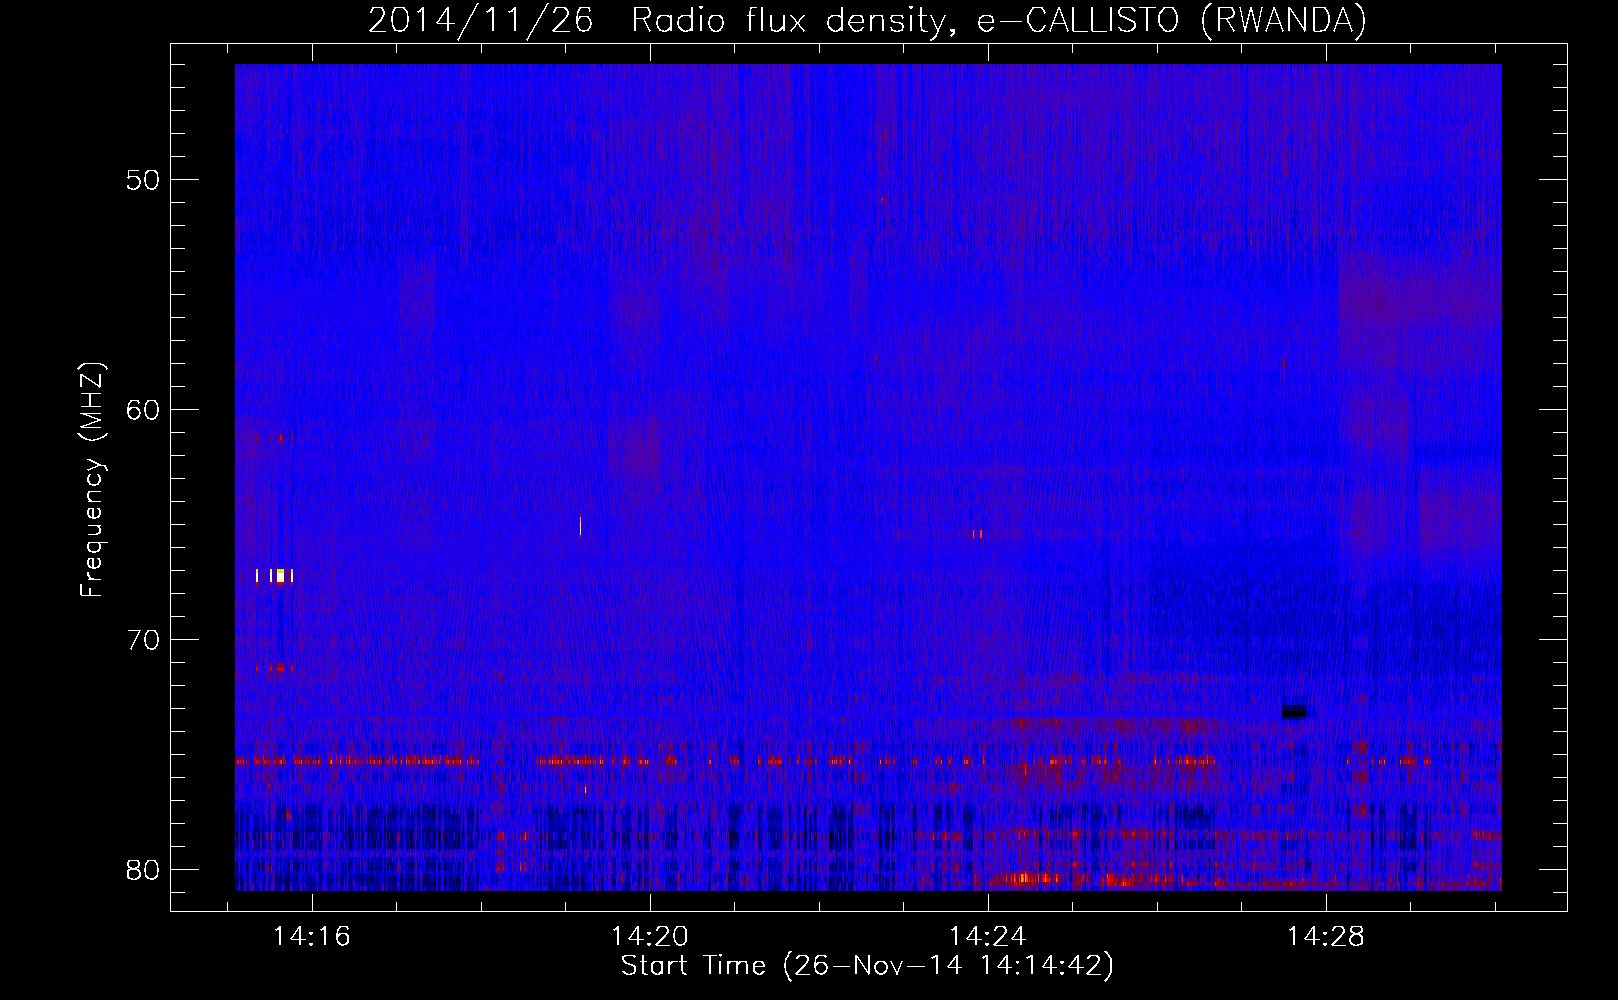Click the 14:28 time tick label
This screenshot has height=1000, width=1618.
click(1326, 937)
